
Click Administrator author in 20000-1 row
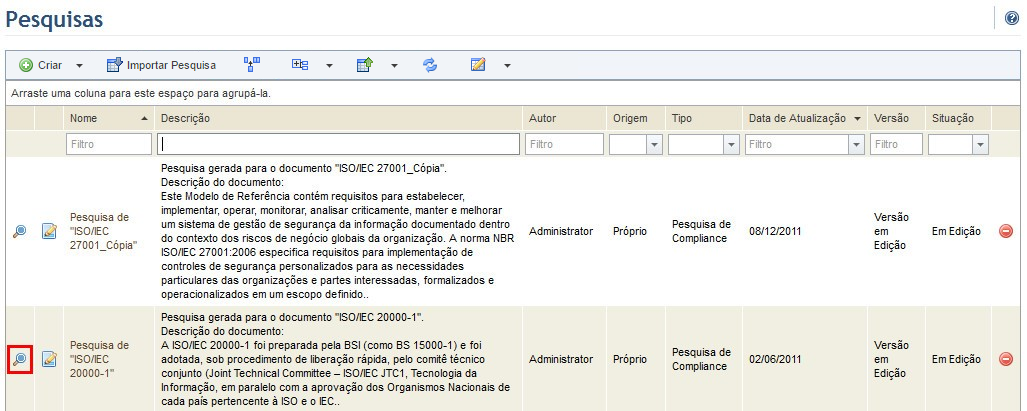tap(561, 359)
